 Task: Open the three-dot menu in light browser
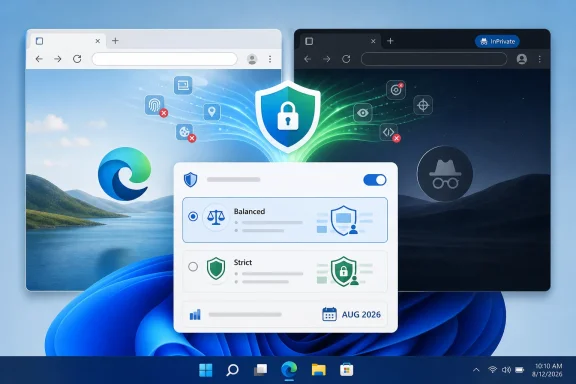click(x=270, y=59)
